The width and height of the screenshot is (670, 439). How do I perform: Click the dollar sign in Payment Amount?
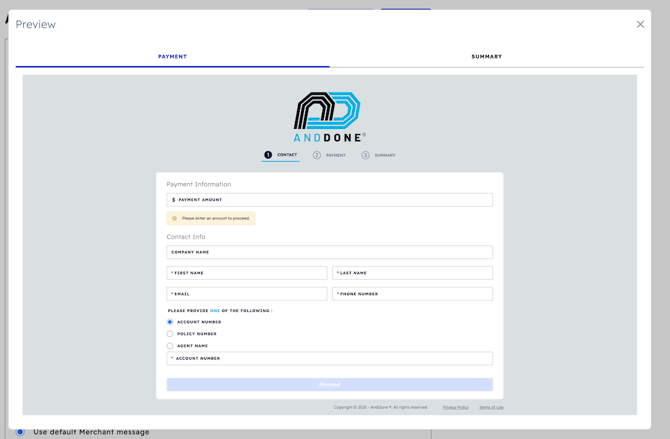tap(173, 200)
